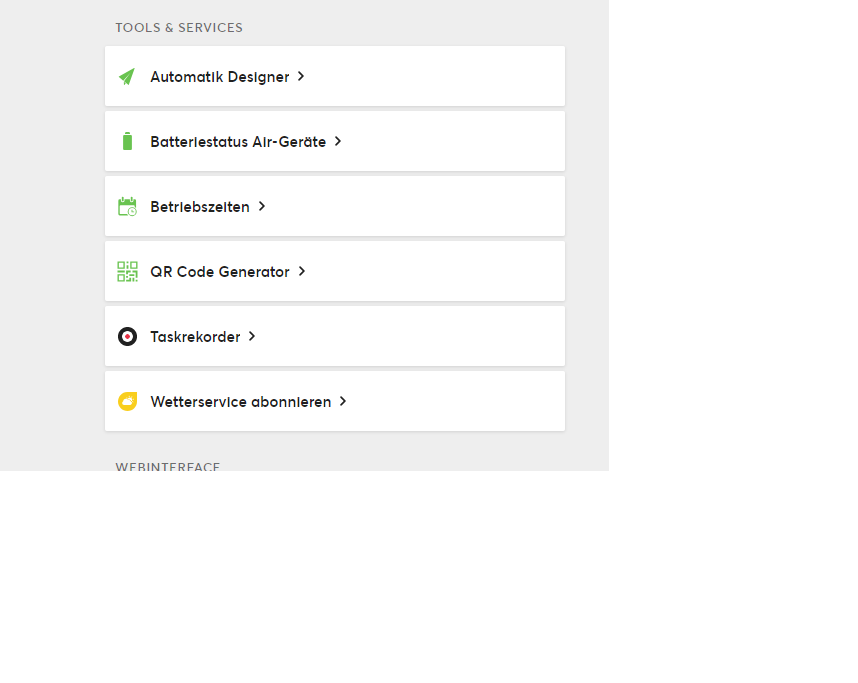Click the Taskrekorder chevron arrow
The width and height of the screenshot is (858, 683).
pos(252,337)
